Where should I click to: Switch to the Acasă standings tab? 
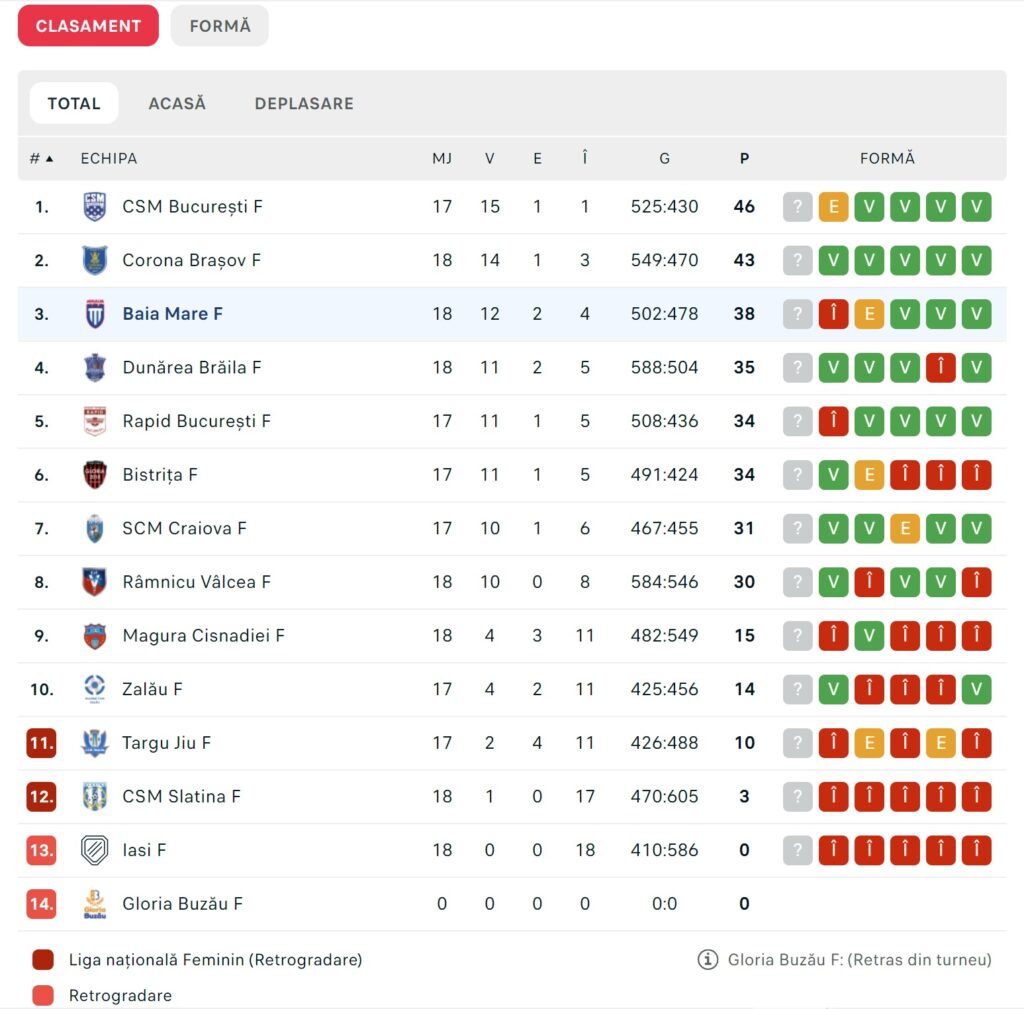pyautogui.click(x=177, y=103)
